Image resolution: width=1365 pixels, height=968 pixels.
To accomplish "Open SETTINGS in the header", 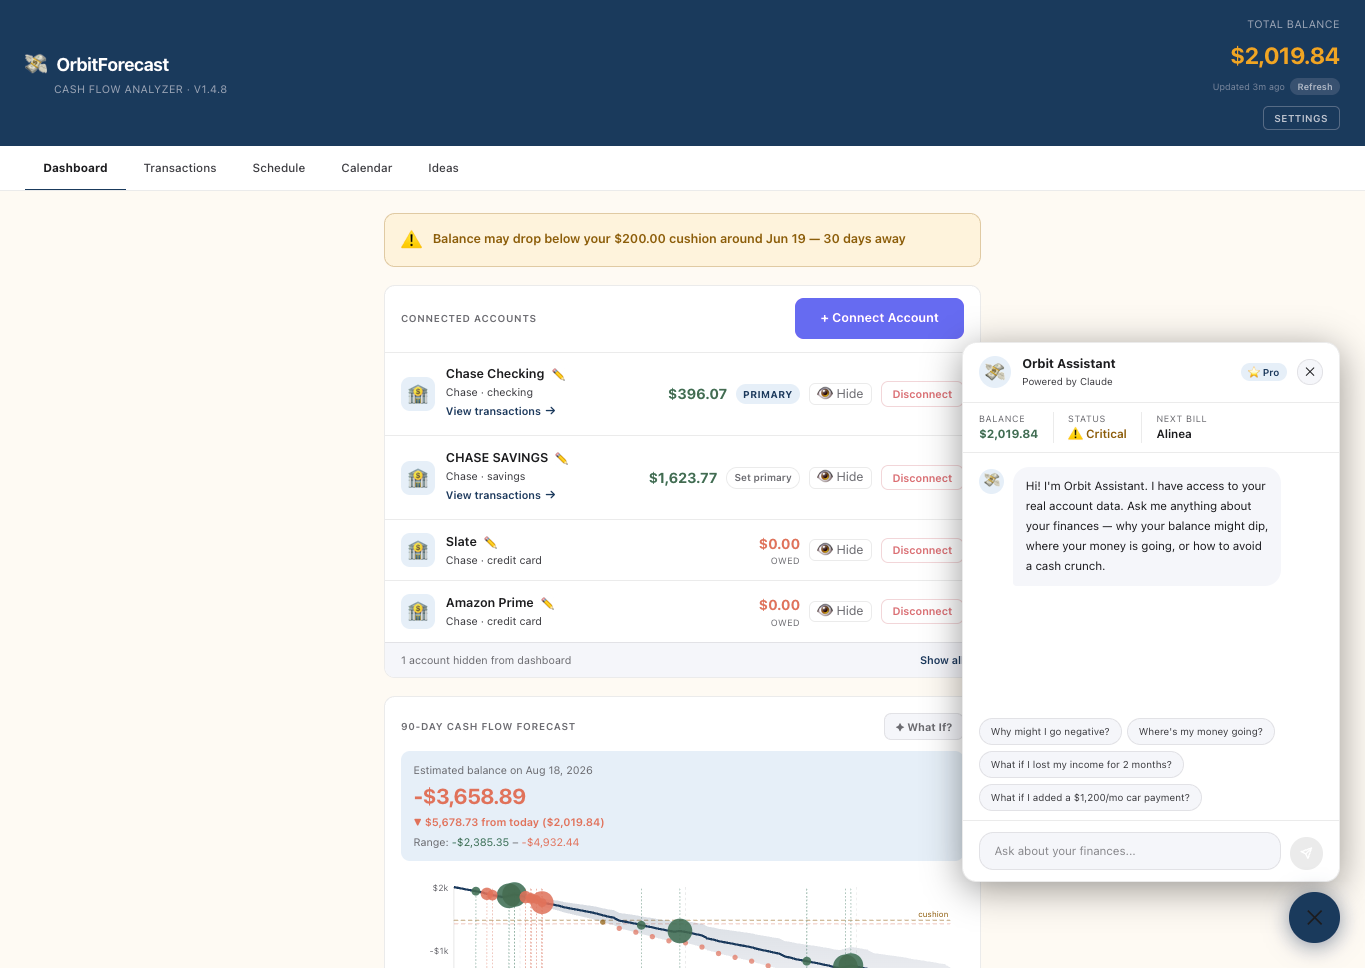I will pos(1301,118).
